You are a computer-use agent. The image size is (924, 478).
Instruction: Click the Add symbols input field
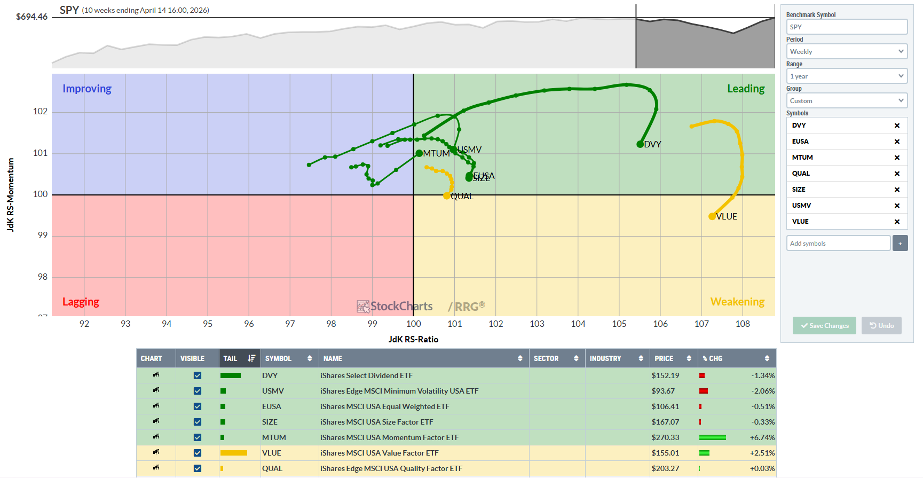[838, 243]
